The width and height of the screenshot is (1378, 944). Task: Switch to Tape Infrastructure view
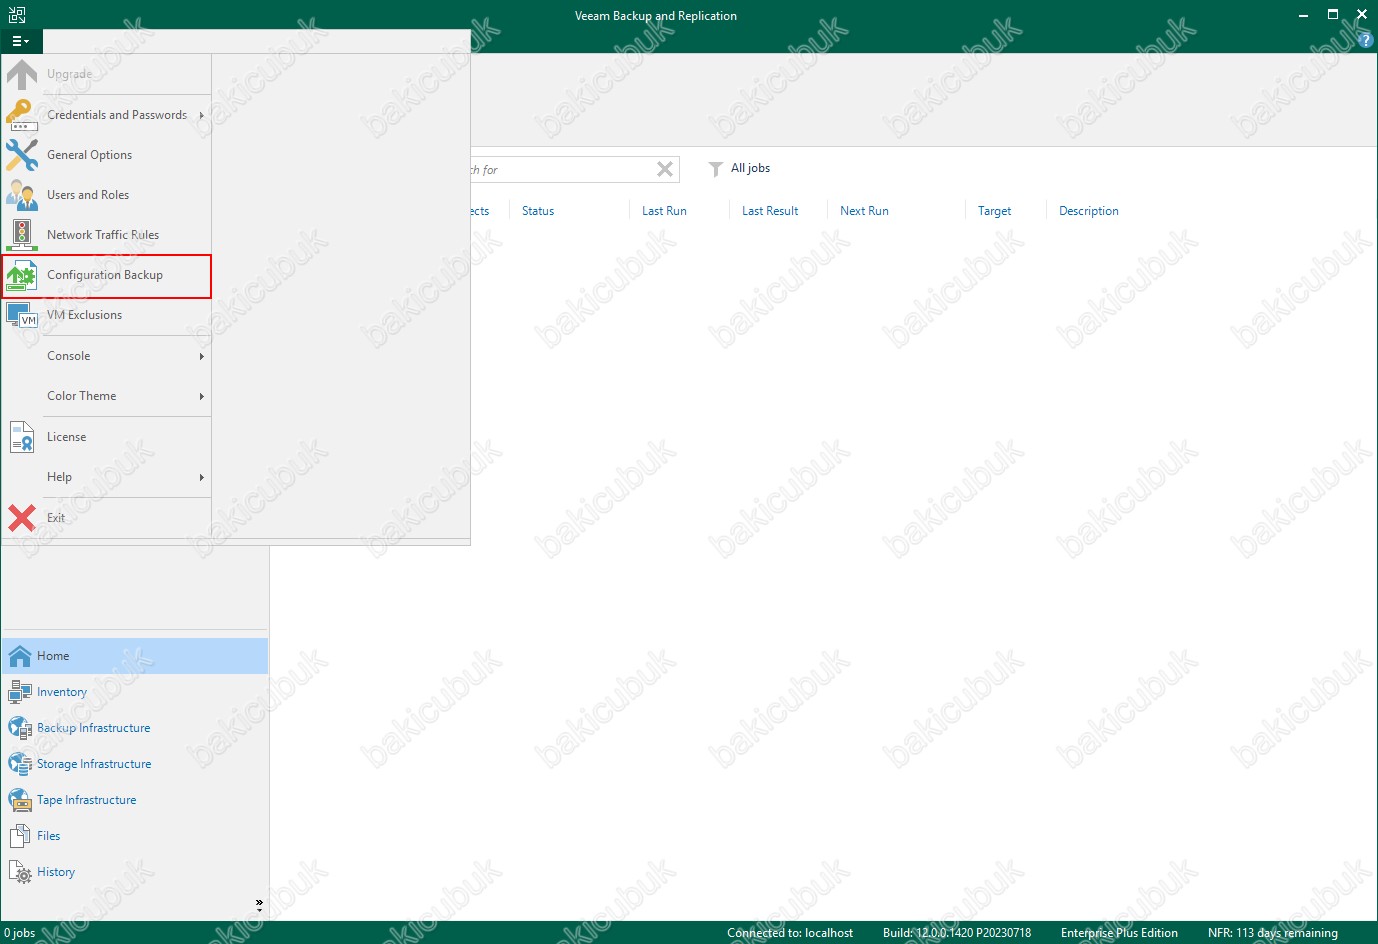click(x=135, y=800)
